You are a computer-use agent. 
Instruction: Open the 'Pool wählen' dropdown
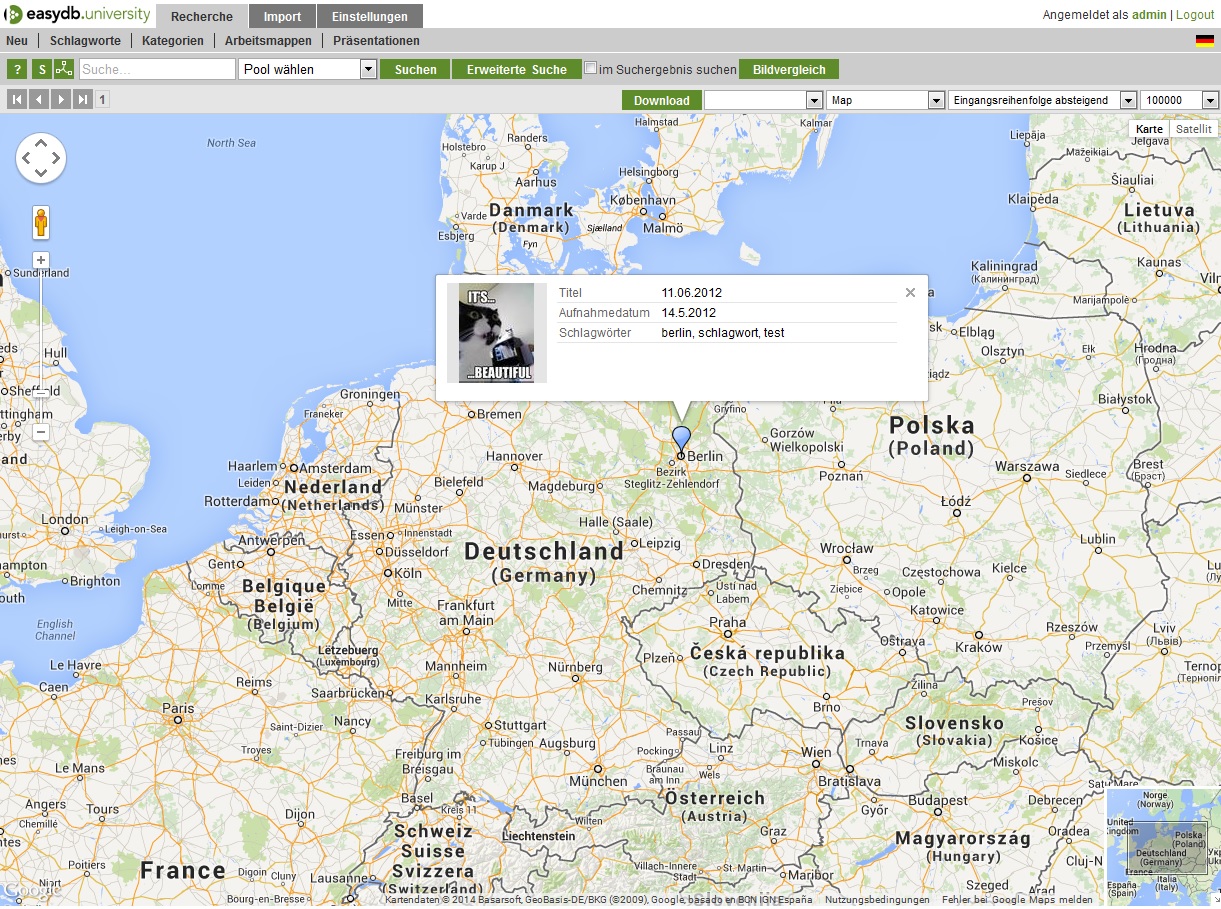tap(307, 69)
